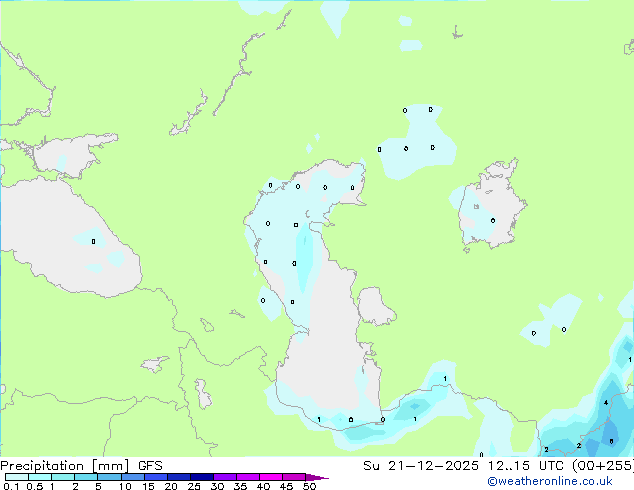
Task: Click the legend value label '15'
Action: tap(148, 486)
